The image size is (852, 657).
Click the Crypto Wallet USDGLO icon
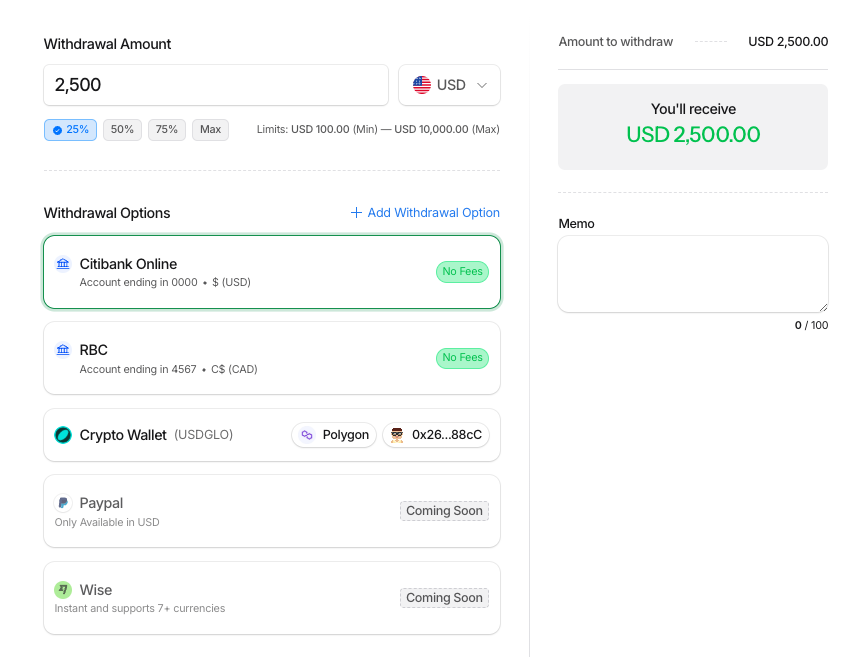pos(63,435)
